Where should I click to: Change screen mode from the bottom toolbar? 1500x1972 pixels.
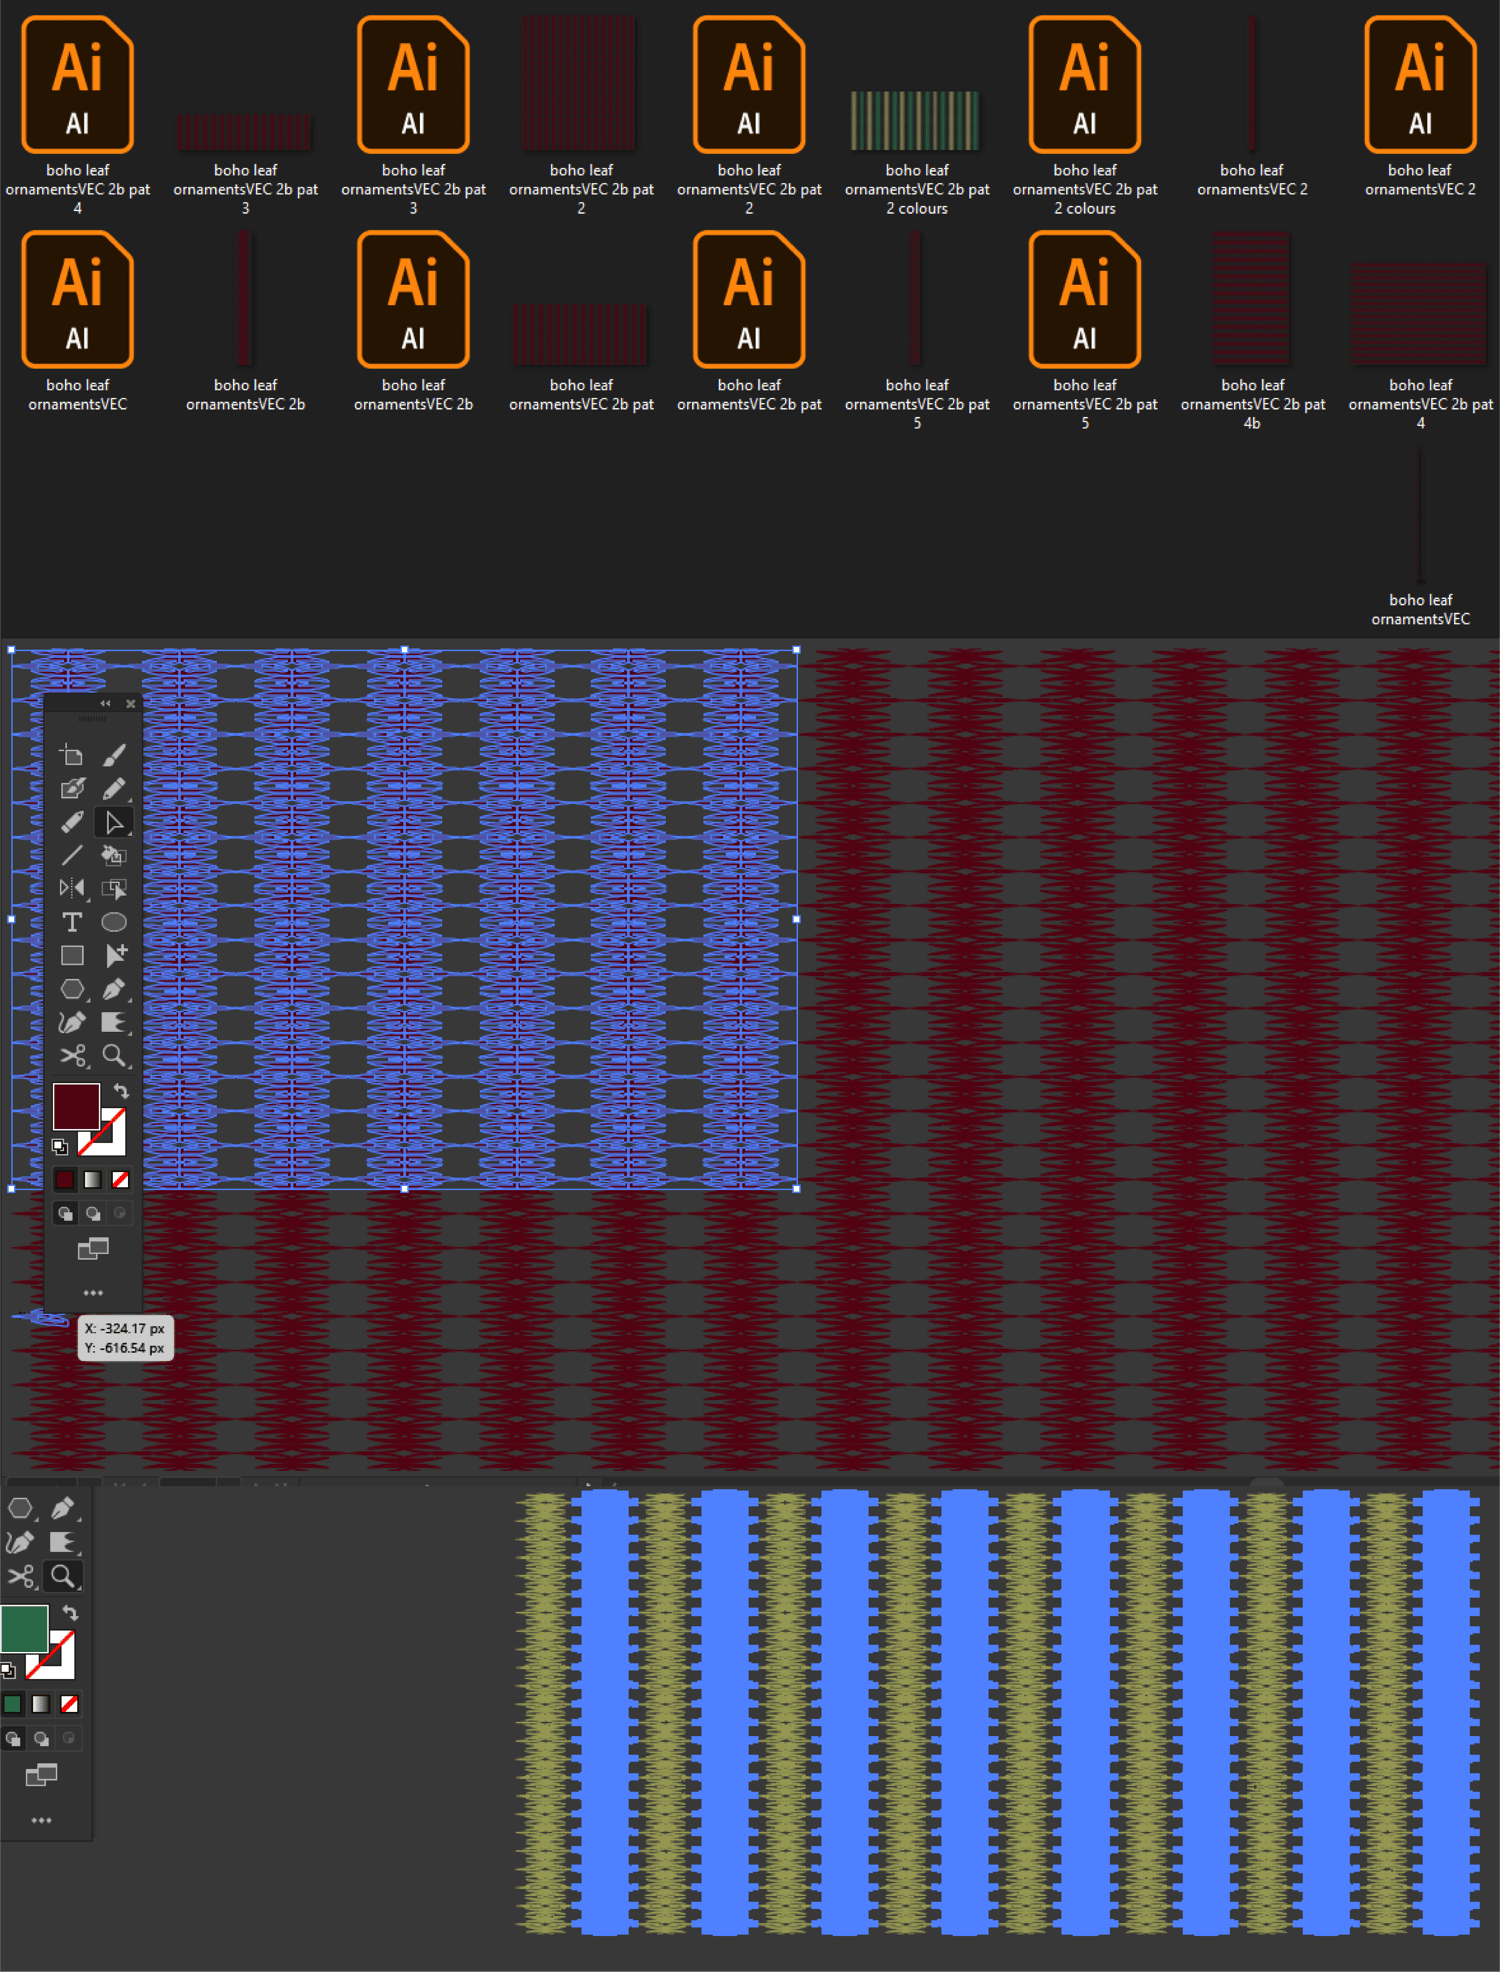point(41,1775)
